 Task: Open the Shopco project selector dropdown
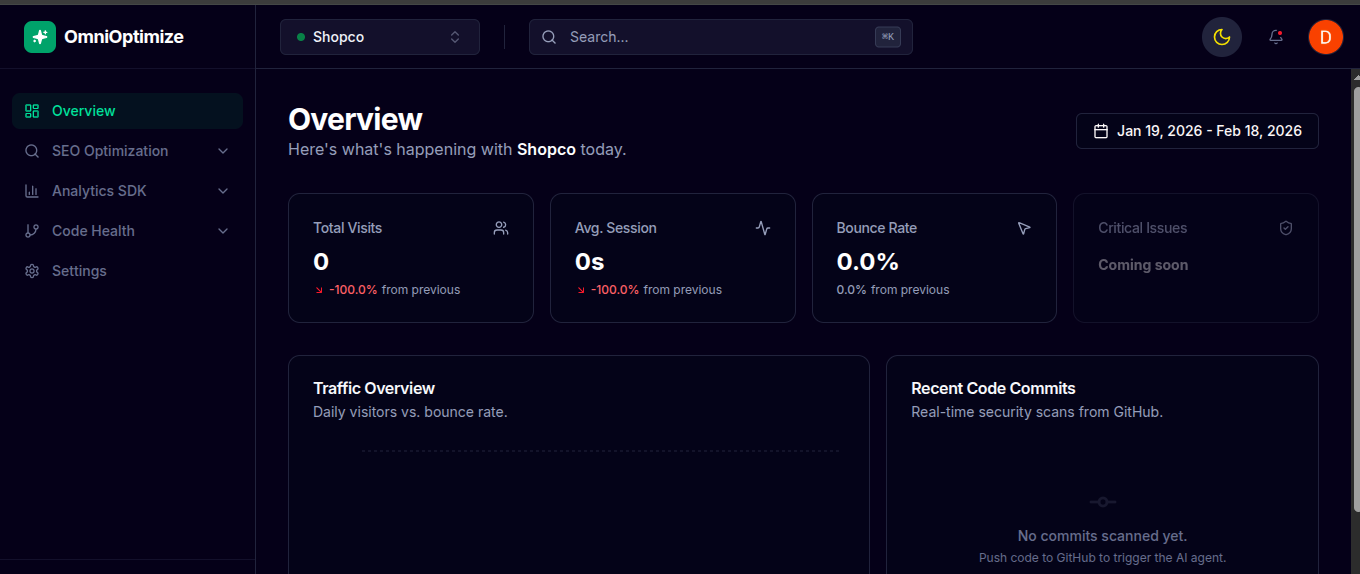380,37
